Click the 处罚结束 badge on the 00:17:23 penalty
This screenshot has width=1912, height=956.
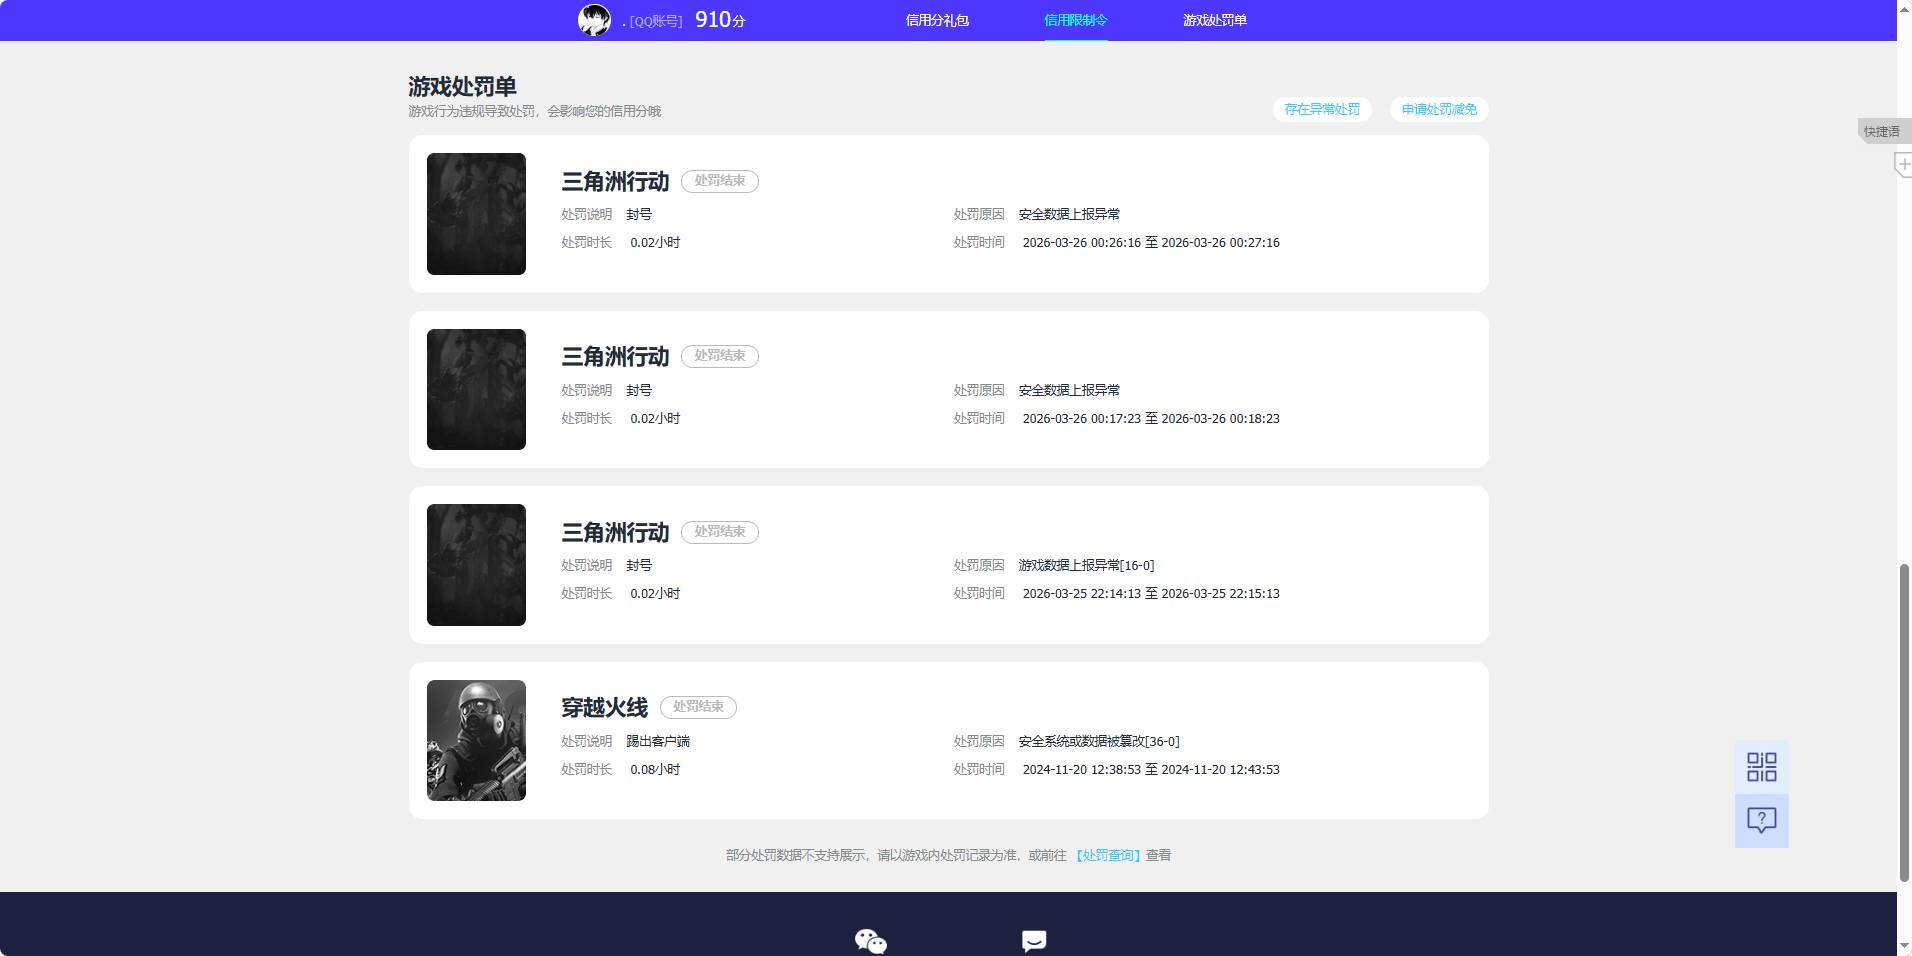click(x=720, y=356)
